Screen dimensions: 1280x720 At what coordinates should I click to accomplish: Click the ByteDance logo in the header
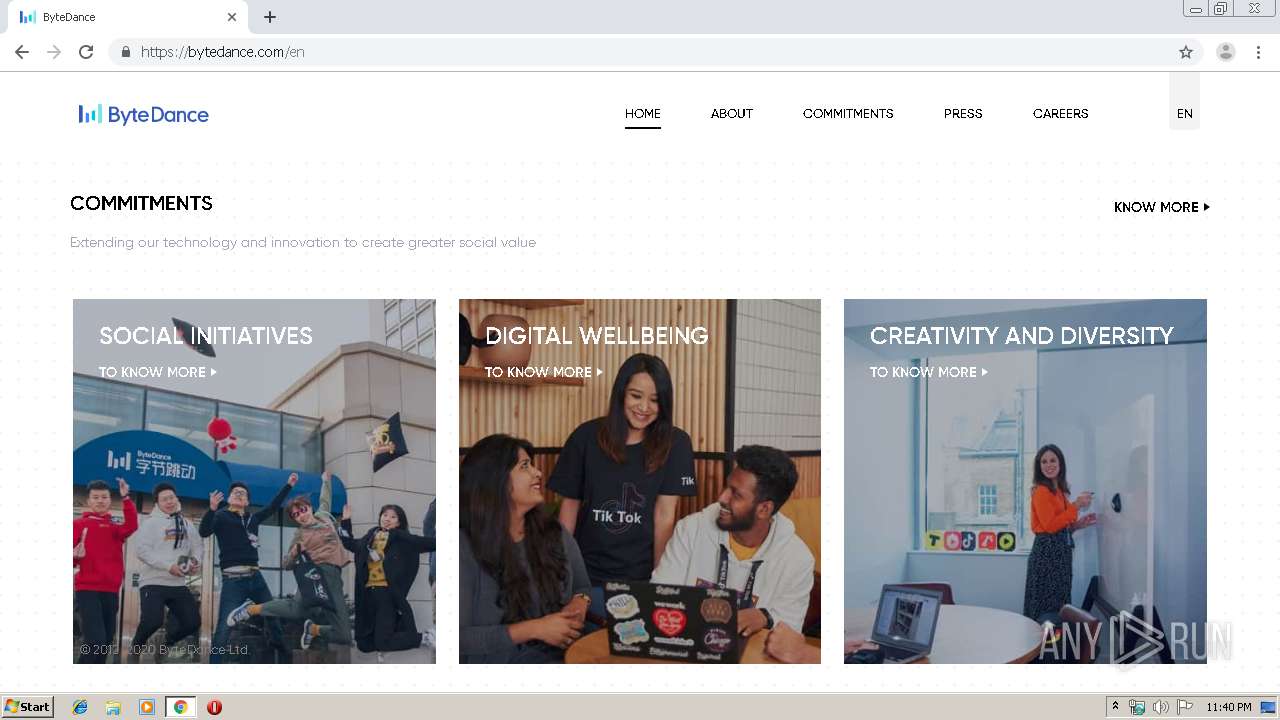coord(144,114)
